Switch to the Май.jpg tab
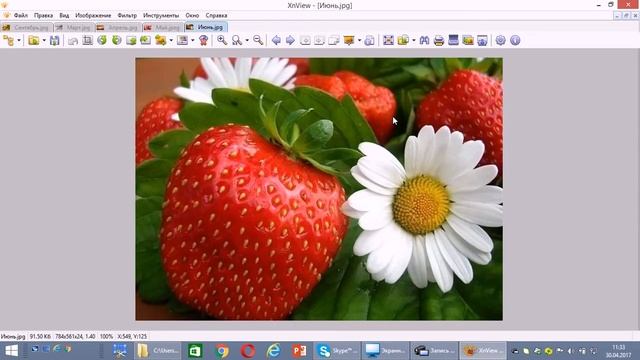 point(163,27)
